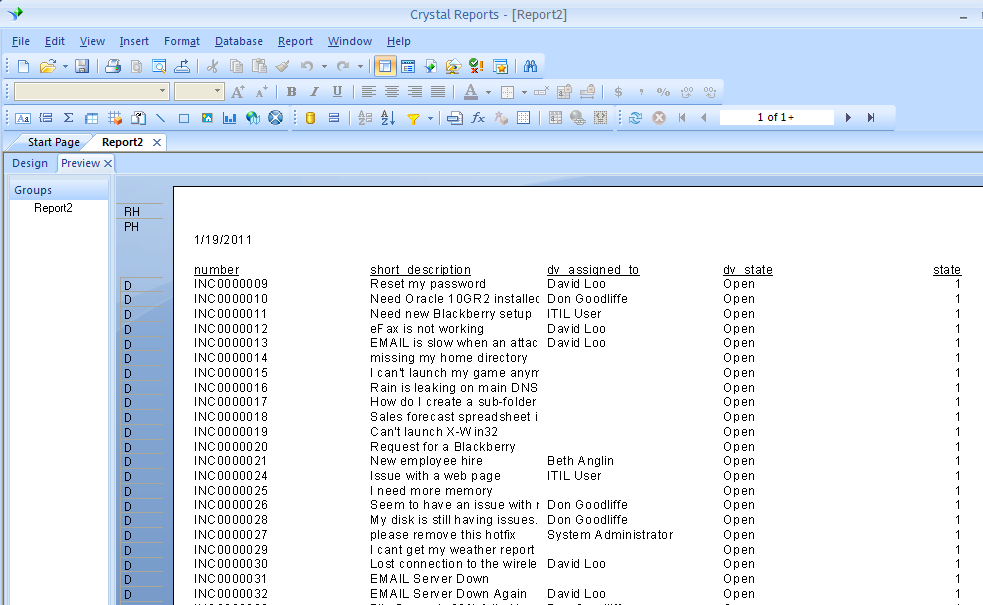Click the Print report icon
Screen dimensions: 983x605
pos(113,66)
